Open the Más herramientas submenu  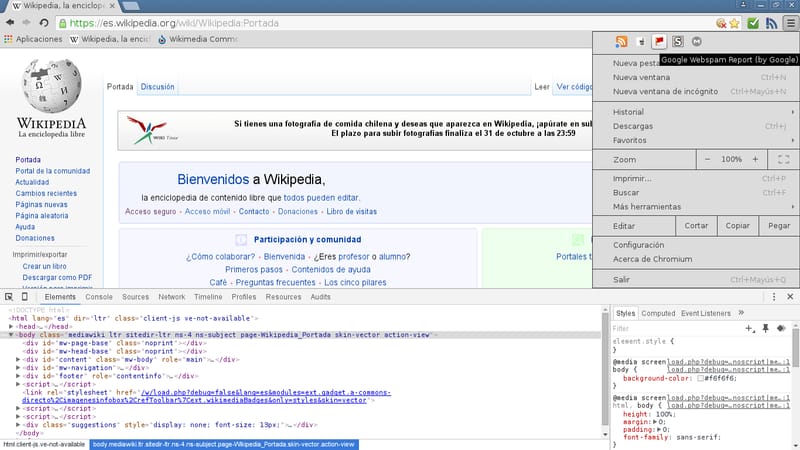click(x=696, y=207)
